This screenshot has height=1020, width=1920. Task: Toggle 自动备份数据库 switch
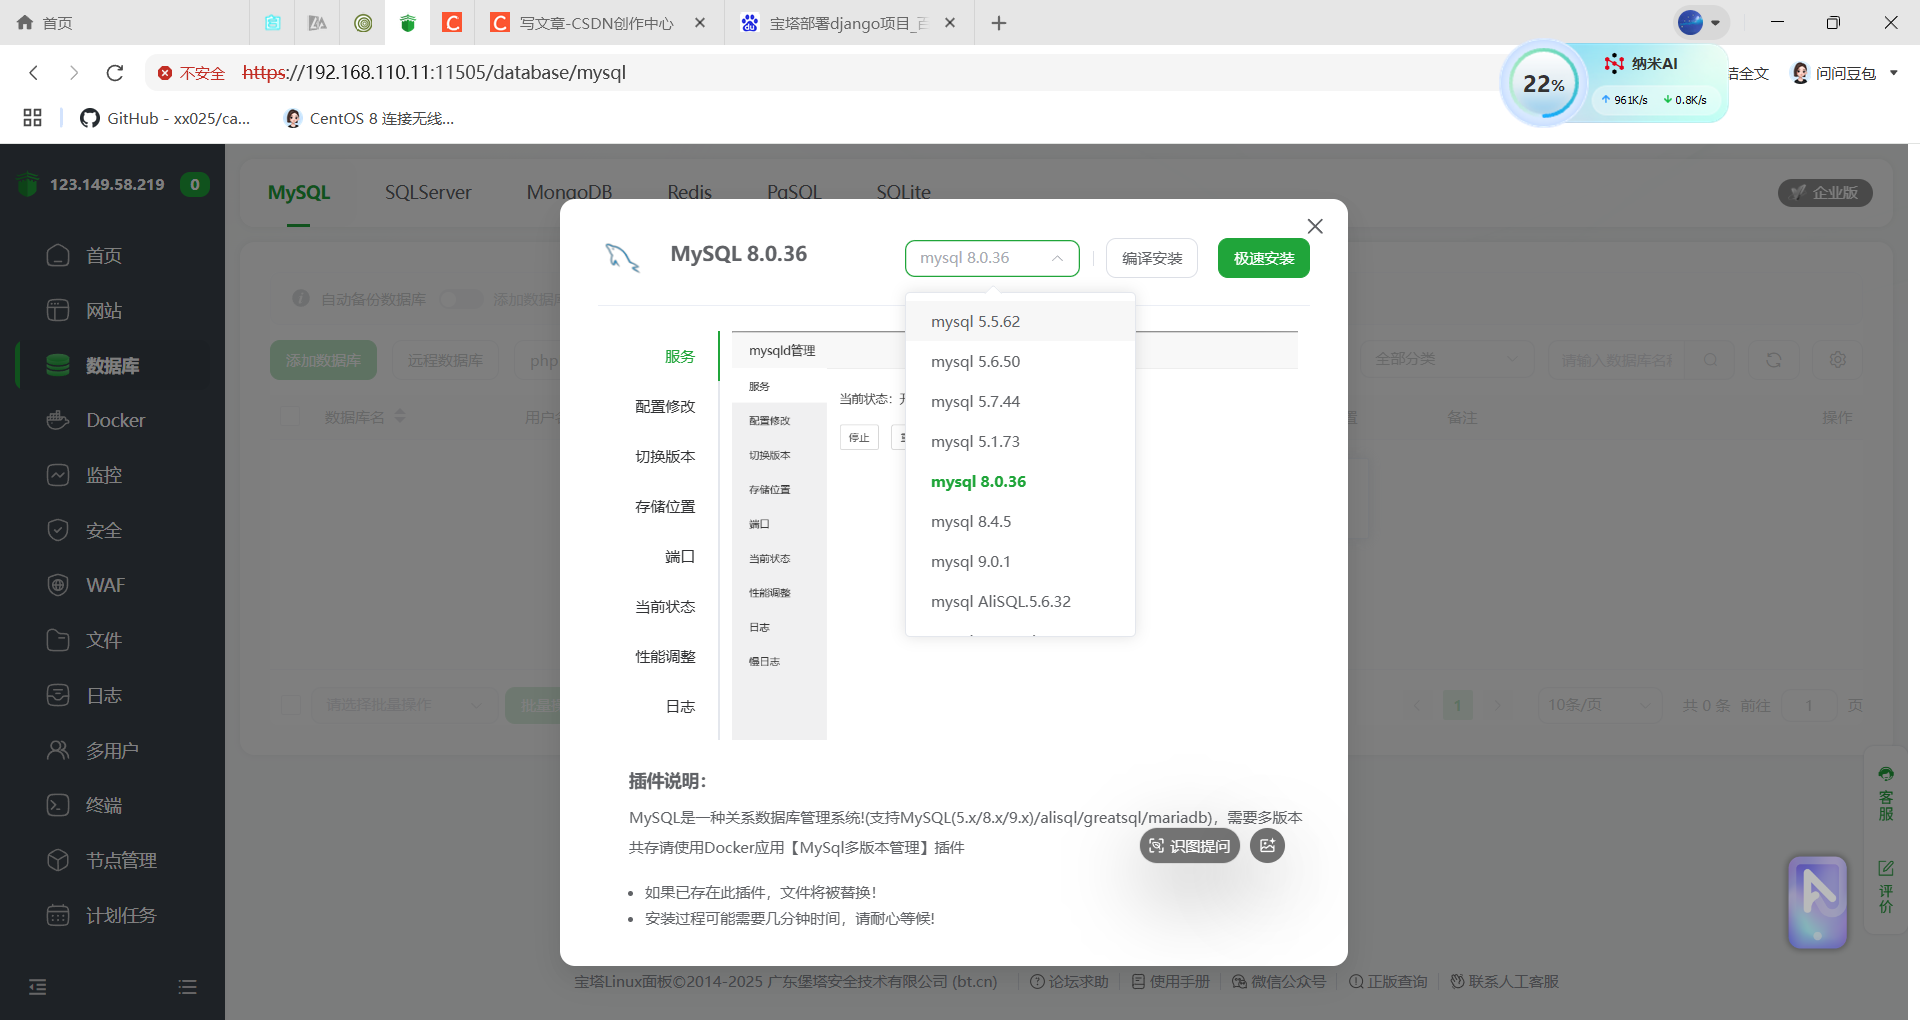[460, 299]
